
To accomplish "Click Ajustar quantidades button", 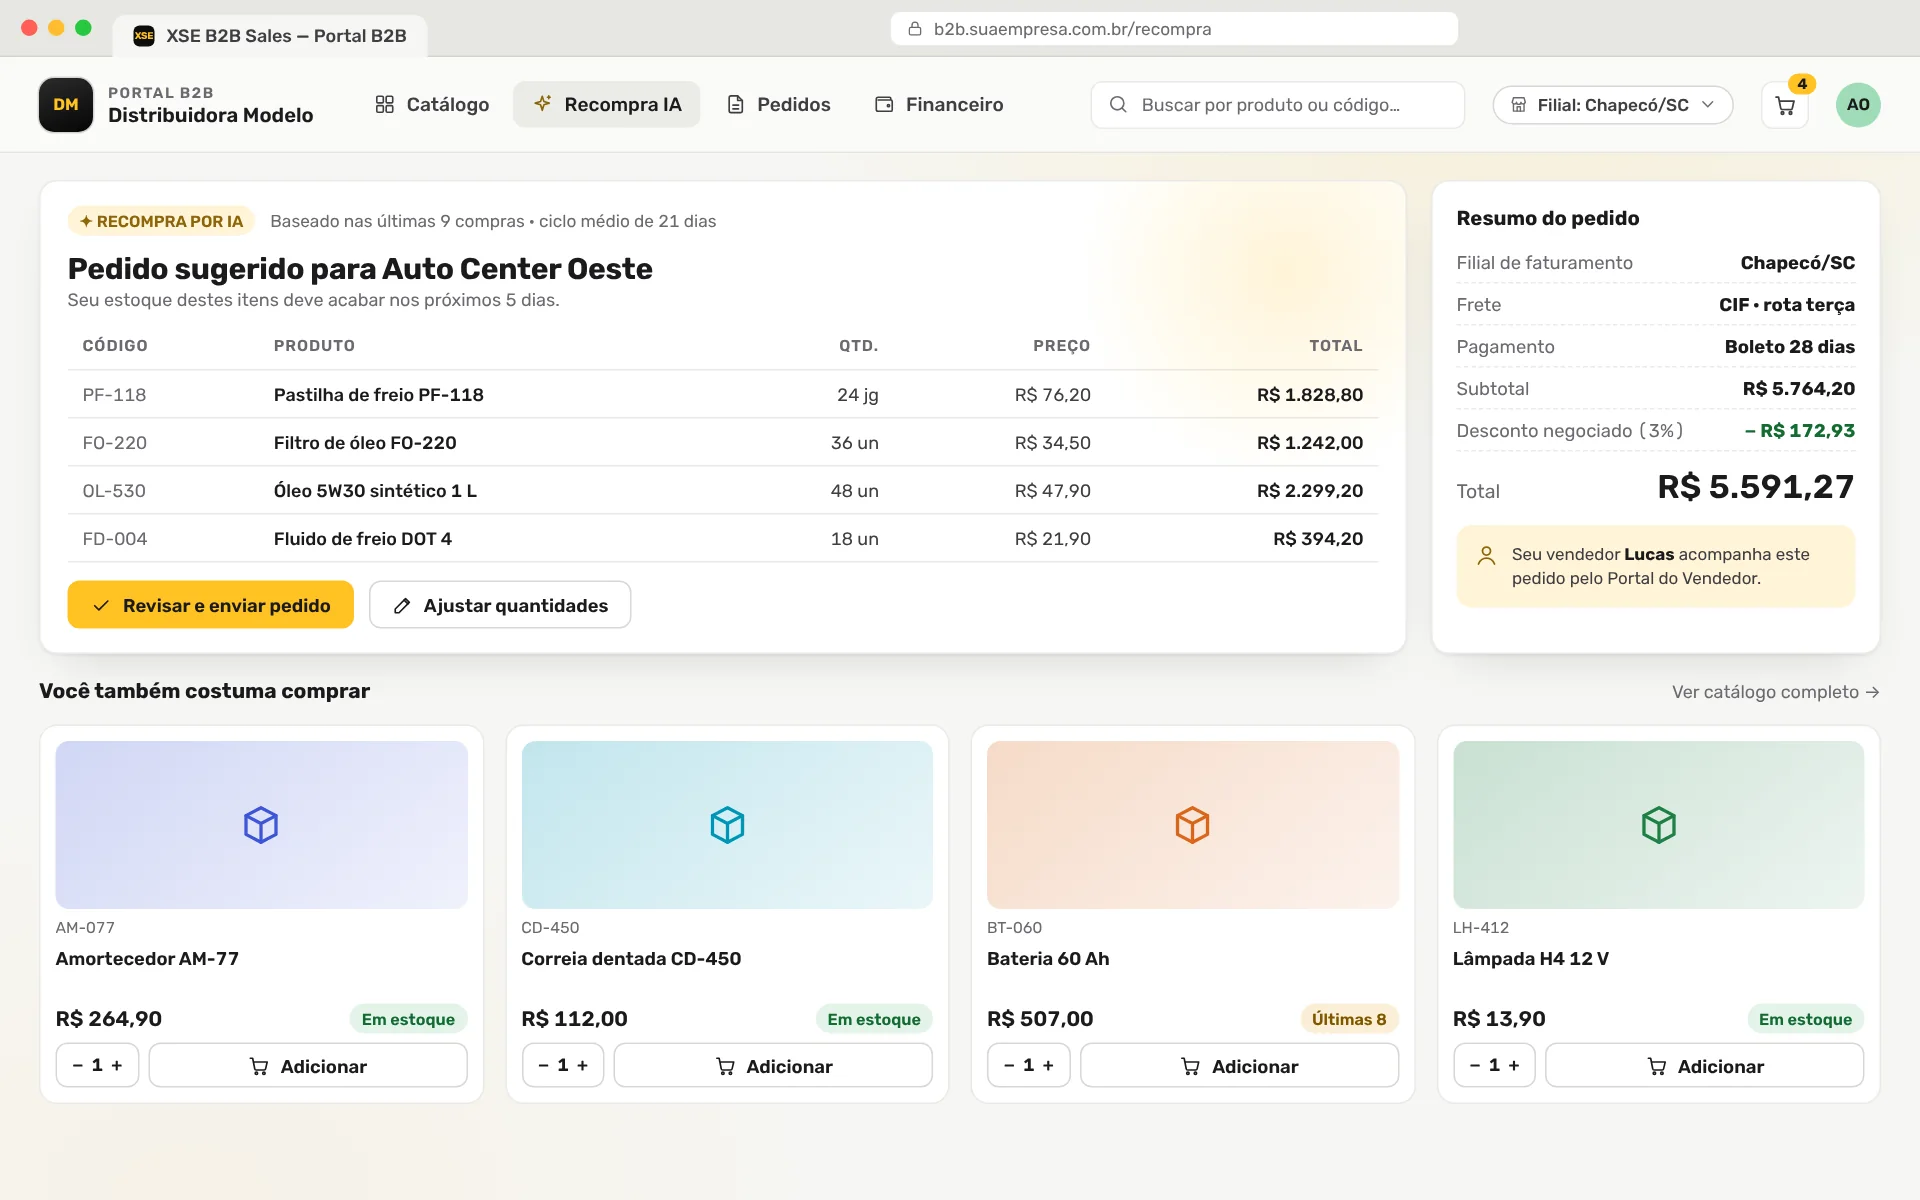I will tap(500, 605).
